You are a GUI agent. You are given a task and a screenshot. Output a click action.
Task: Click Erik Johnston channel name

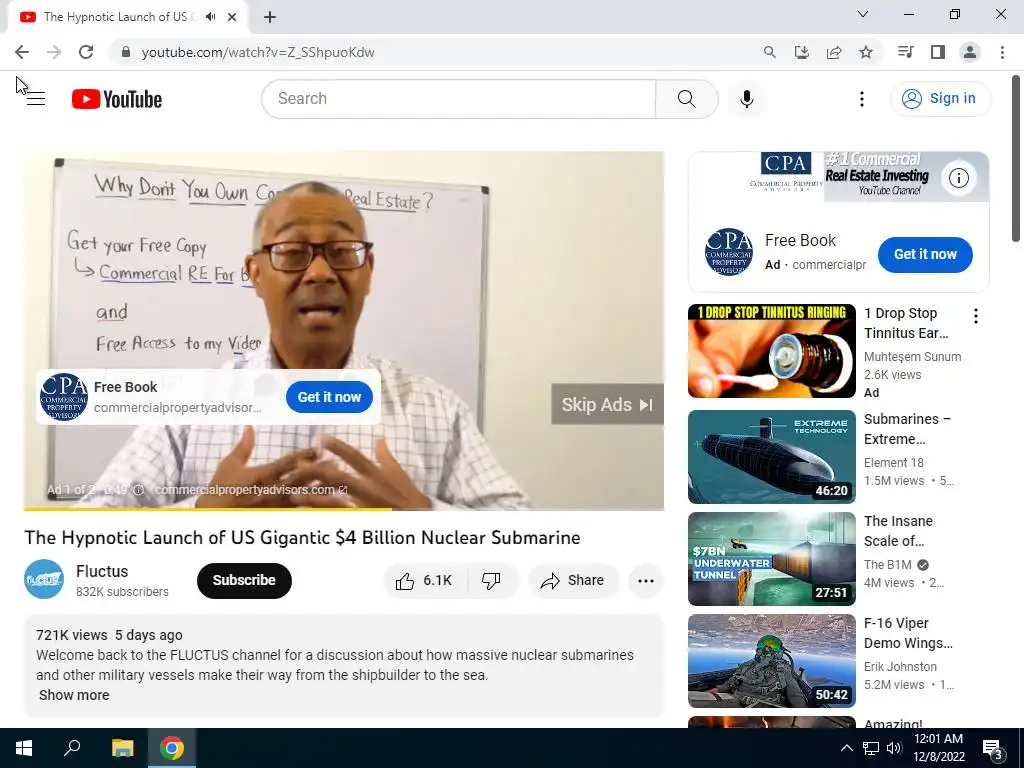(x=900, y=667)
